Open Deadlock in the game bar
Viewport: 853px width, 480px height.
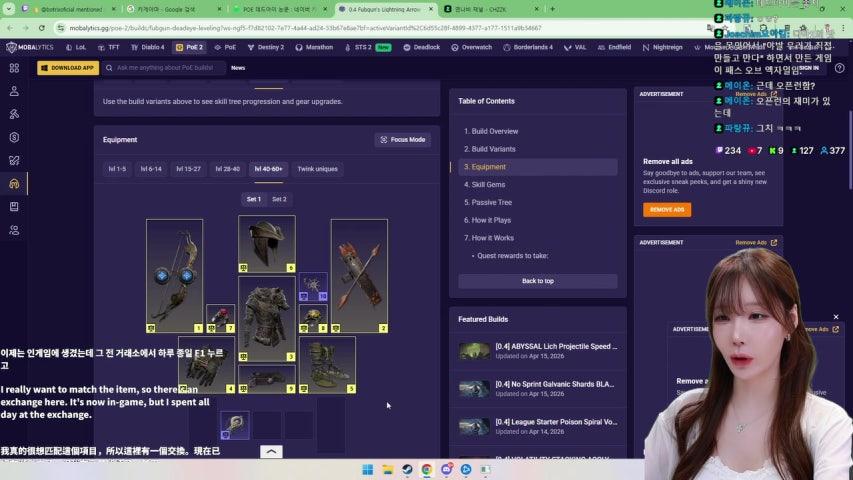(x=422, y=47)
